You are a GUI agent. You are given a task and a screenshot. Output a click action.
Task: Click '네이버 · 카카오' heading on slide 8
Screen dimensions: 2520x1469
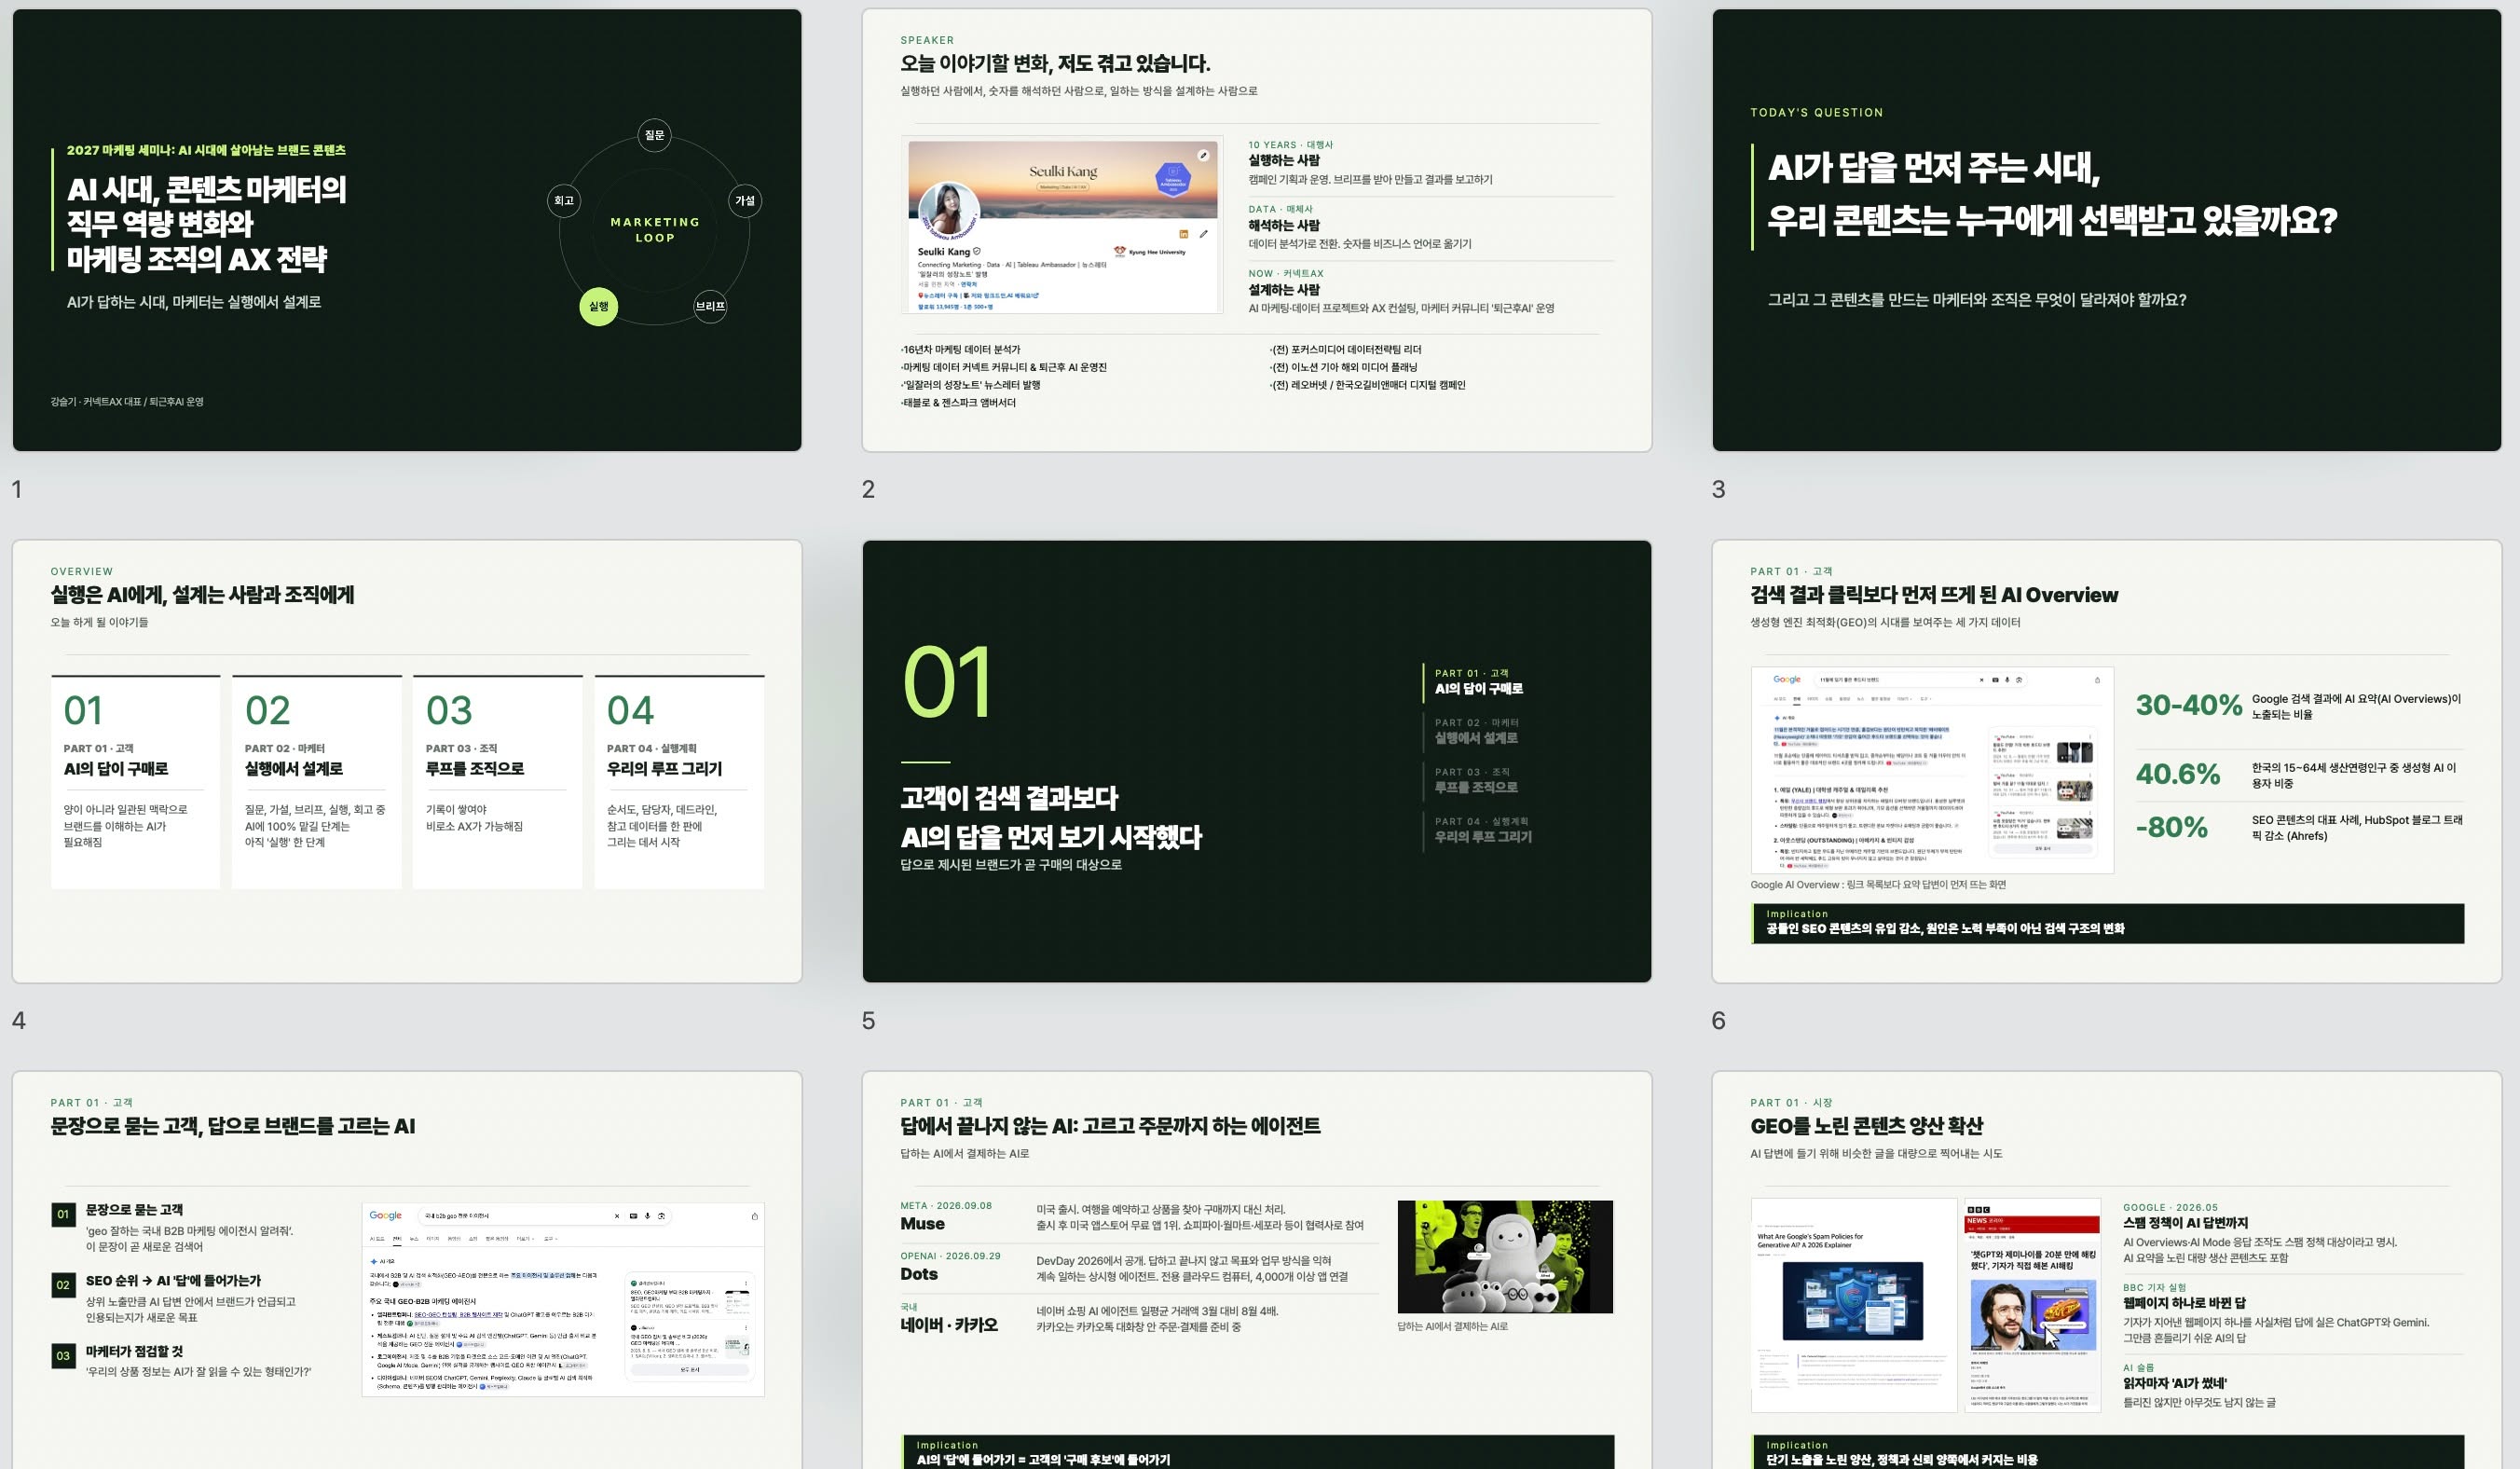(949, 1325)
